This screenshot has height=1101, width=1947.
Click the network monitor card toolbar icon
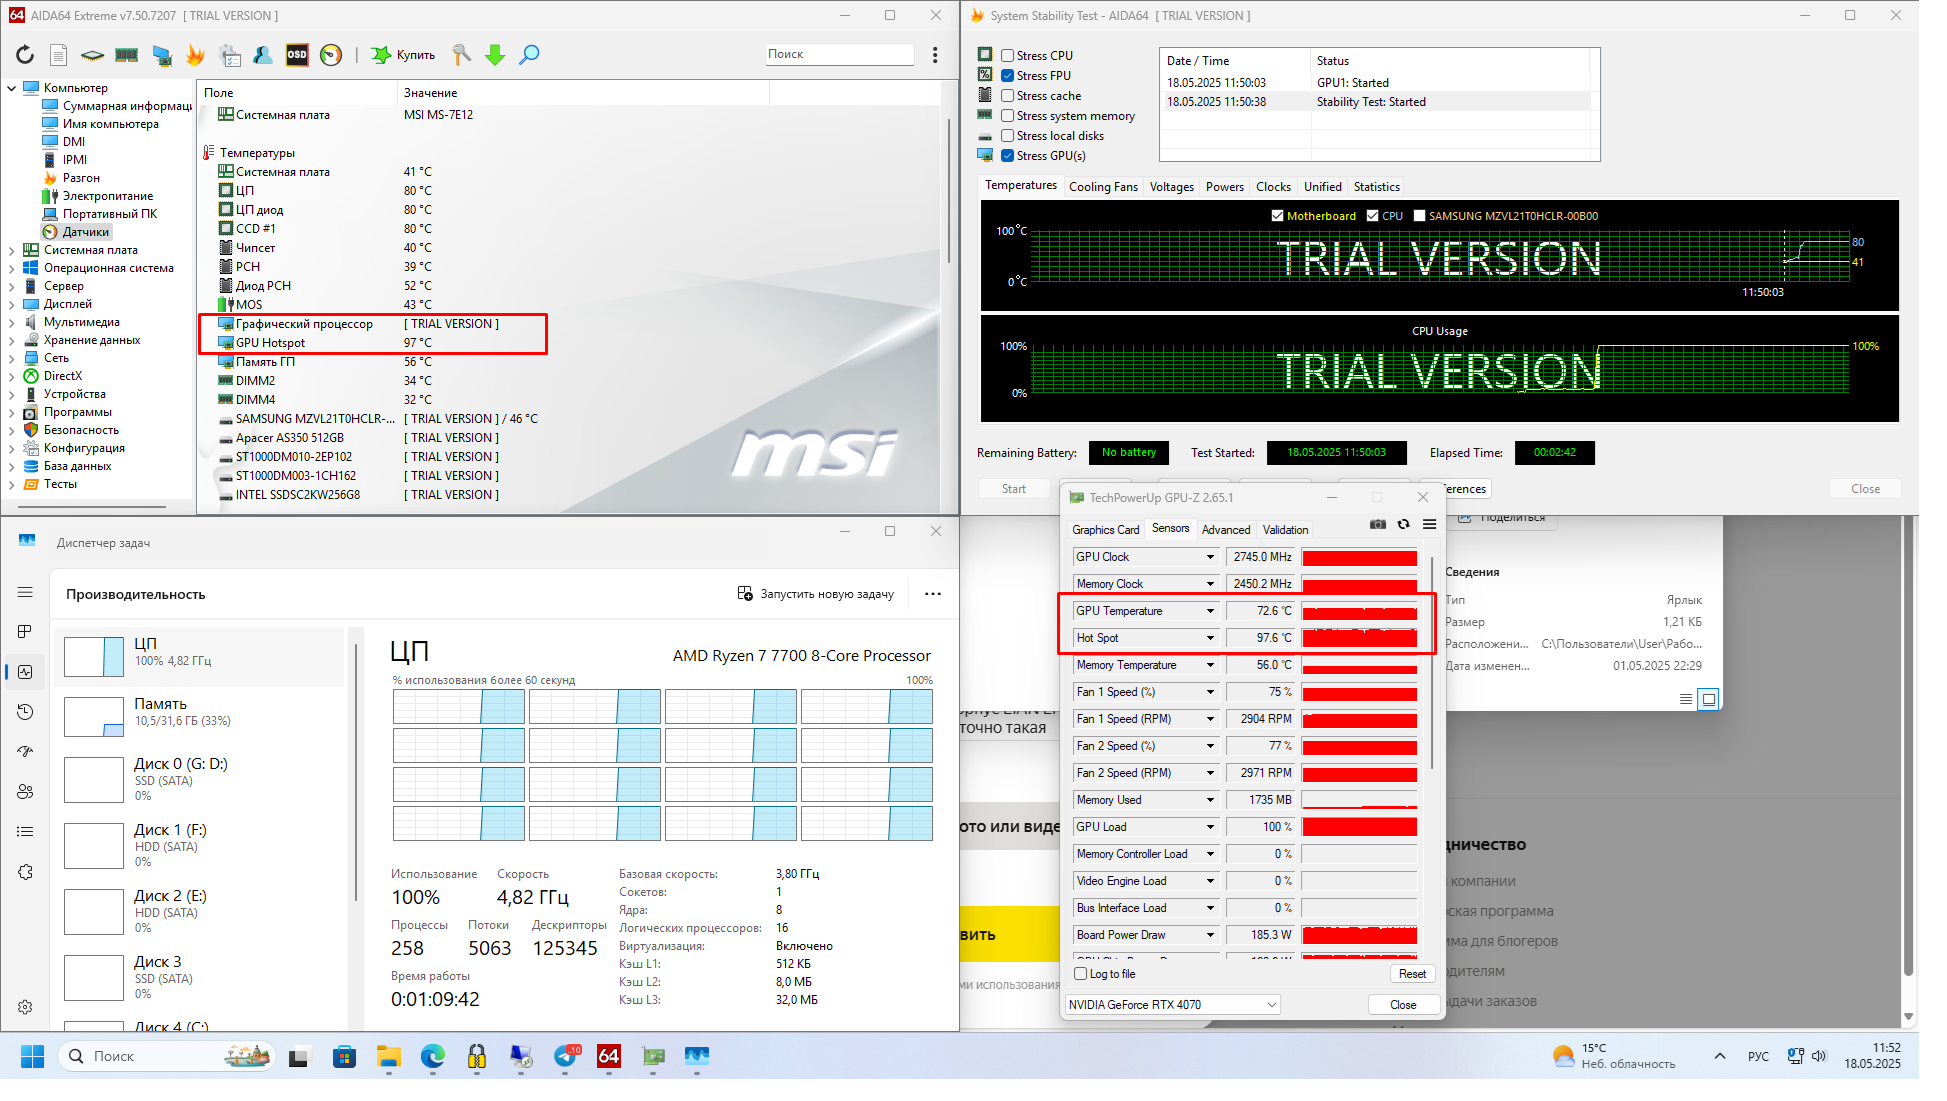pos(161,55)
